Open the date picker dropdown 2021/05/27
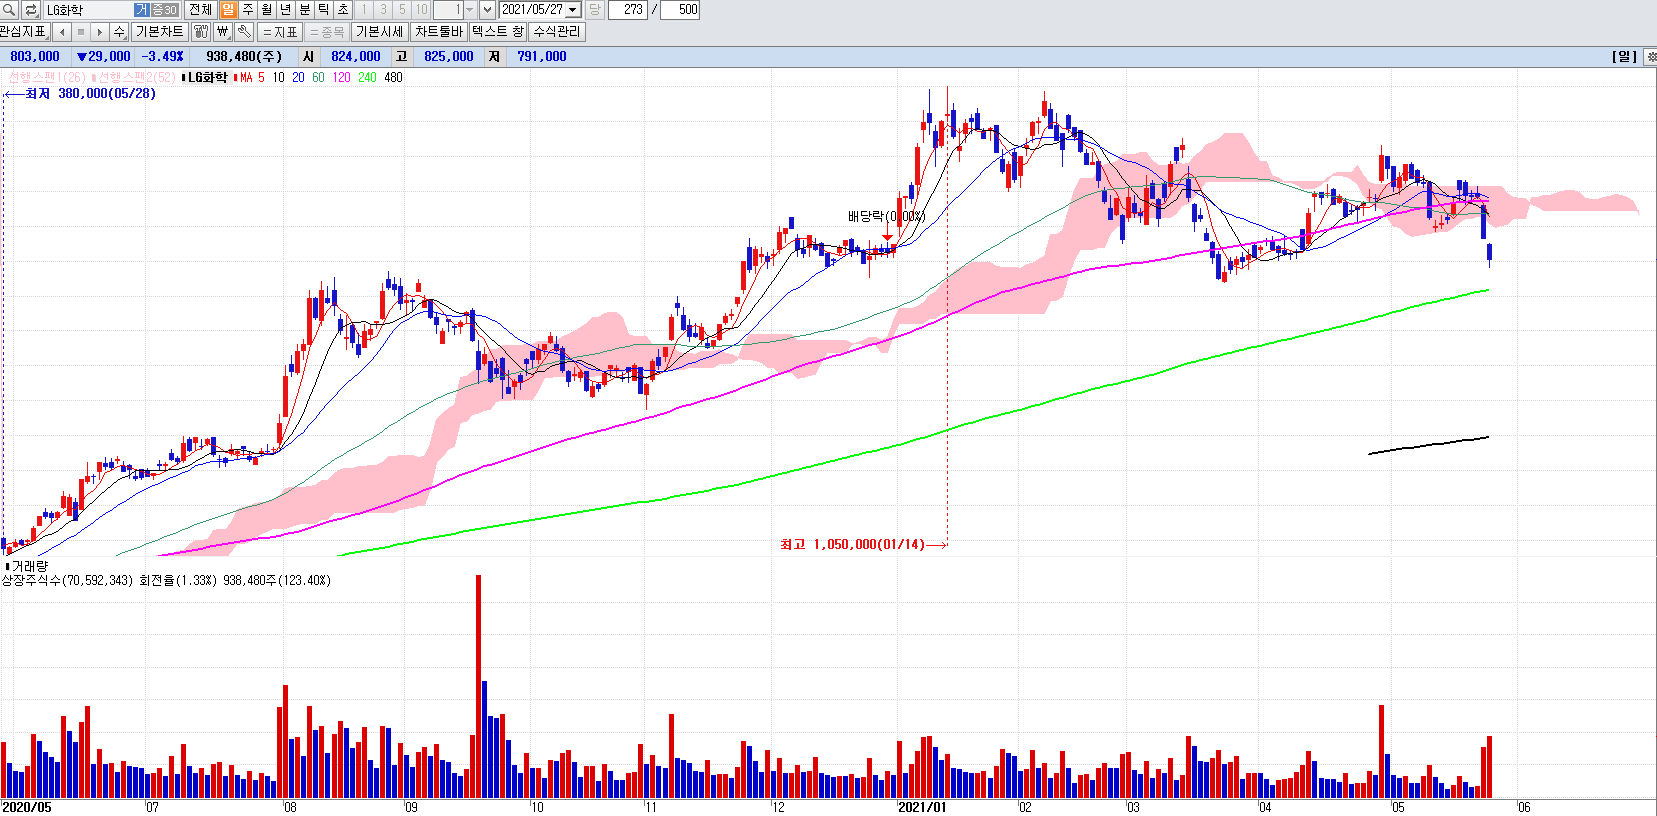Image resolution: width=1657 pixels, height=816 pixels. (x=573, y=10)
